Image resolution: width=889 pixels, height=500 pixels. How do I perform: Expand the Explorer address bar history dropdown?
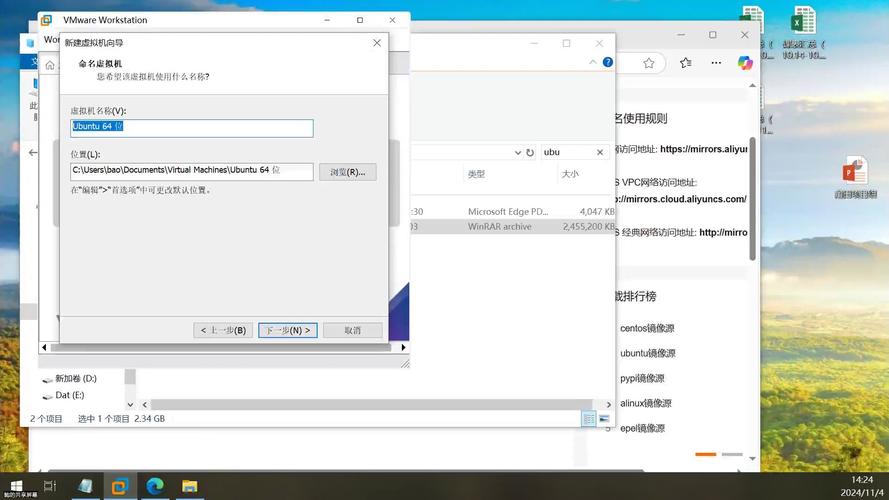pos(517,152)
